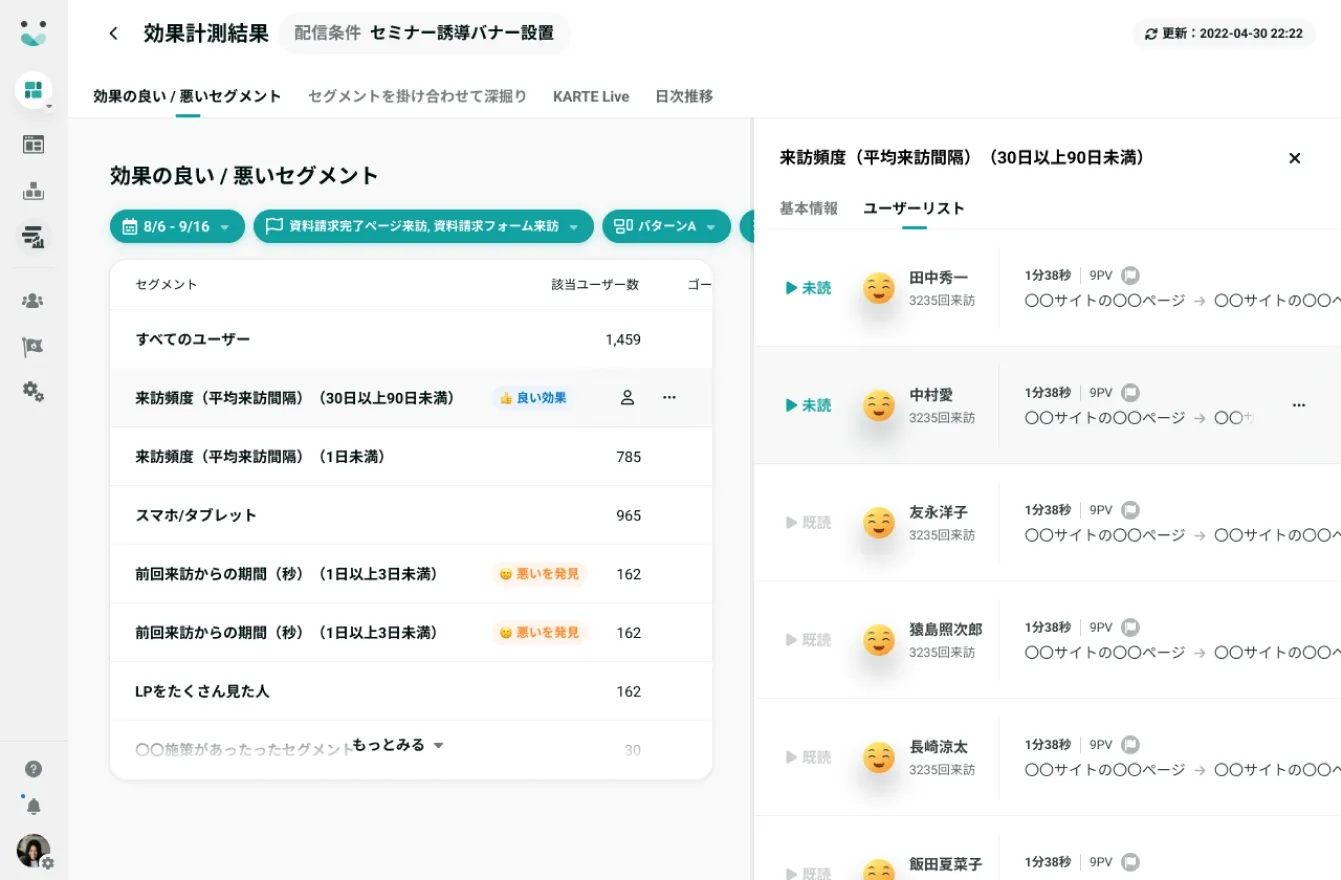Image resolution: width=1341 pixels, height=880 pixels.
Task: Select the dashboard icon in the sidebar
Action: (33, 144)
